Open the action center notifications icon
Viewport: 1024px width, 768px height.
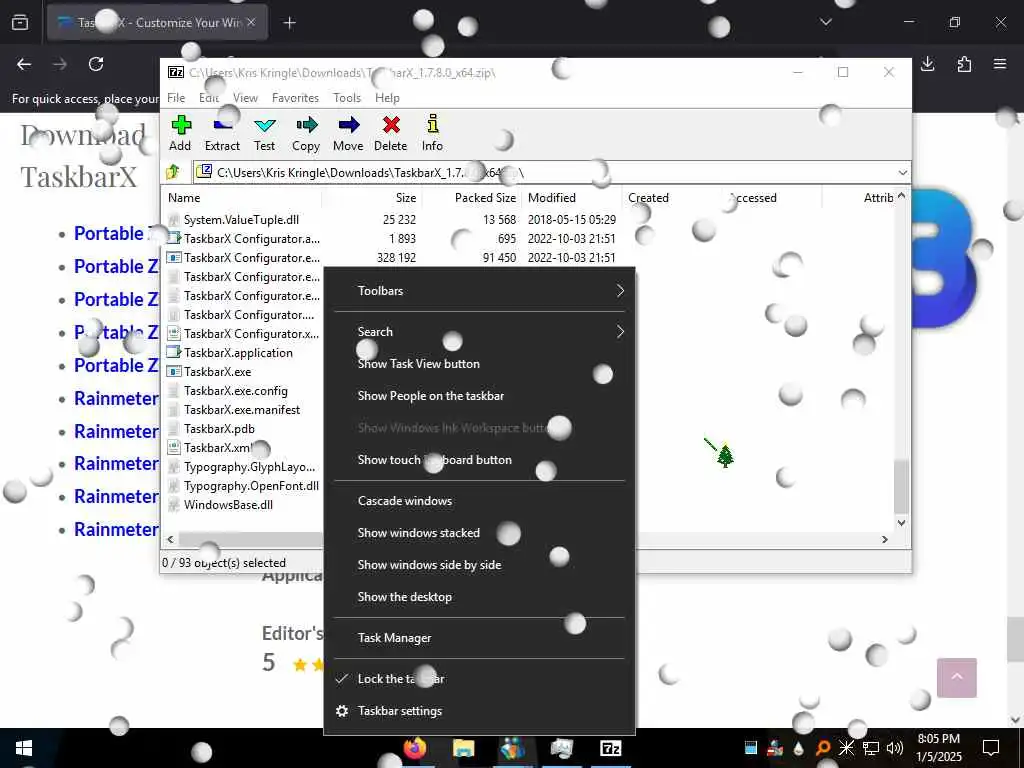coord(991,748)
